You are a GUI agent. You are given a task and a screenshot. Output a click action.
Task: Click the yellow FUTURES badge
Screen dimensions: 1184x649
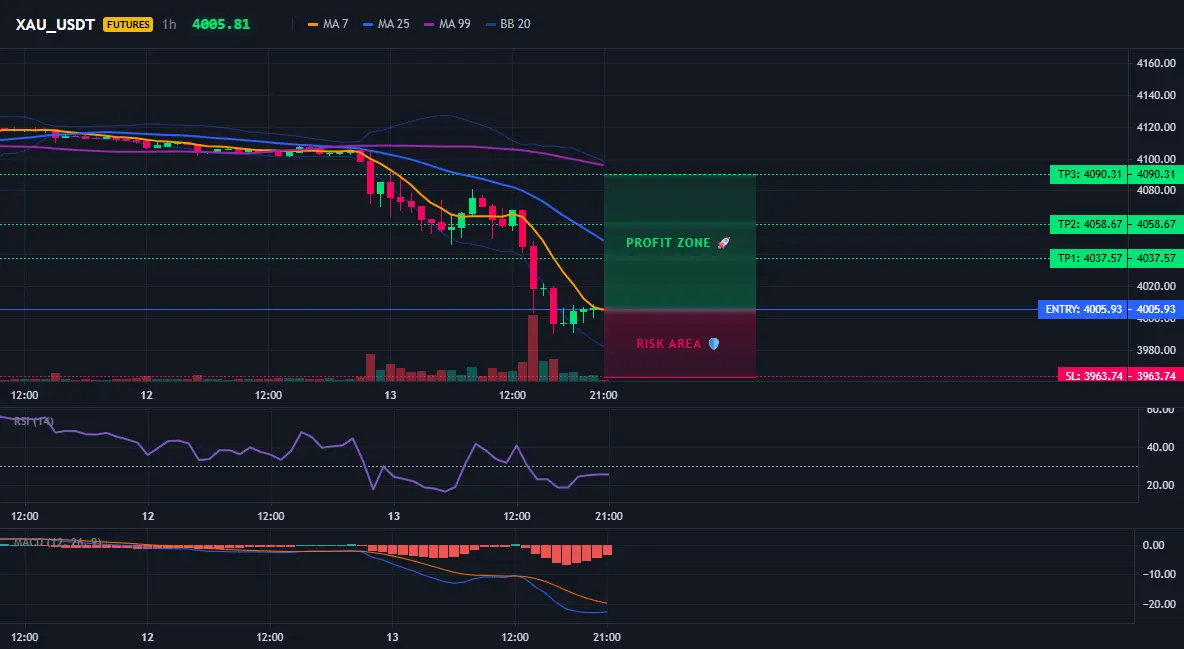[x=128, y=24]
